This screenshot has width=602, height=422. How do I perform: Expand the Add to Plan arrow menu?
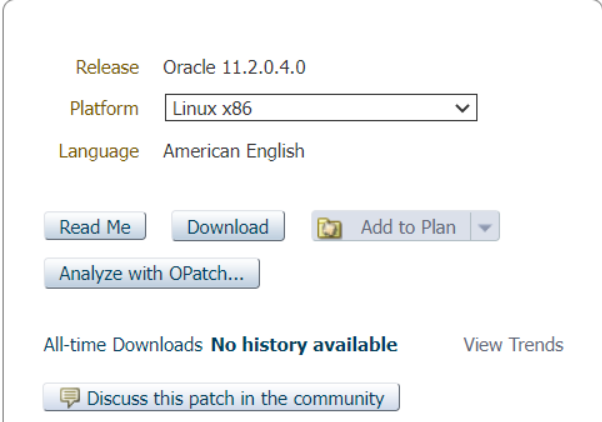coord(484,228)
